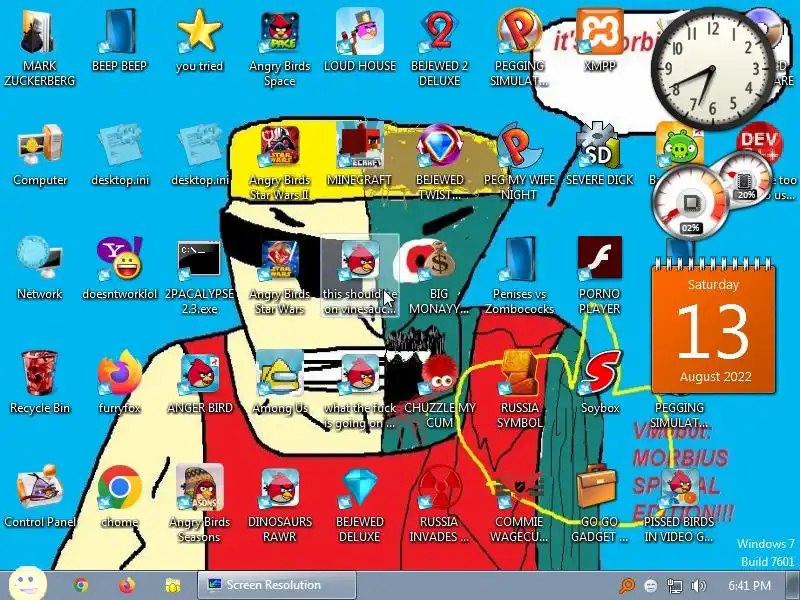Run 2PACALYPSE 2.3.exe

point(199,276)
